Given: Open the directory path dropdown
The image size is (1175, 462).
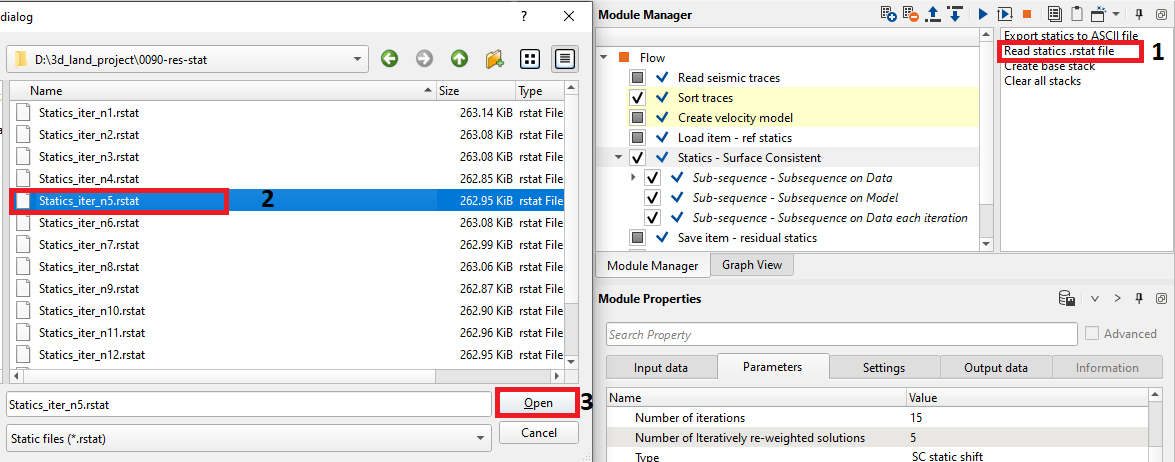Looking at the screenshot, I should click(x=358, y=59).
